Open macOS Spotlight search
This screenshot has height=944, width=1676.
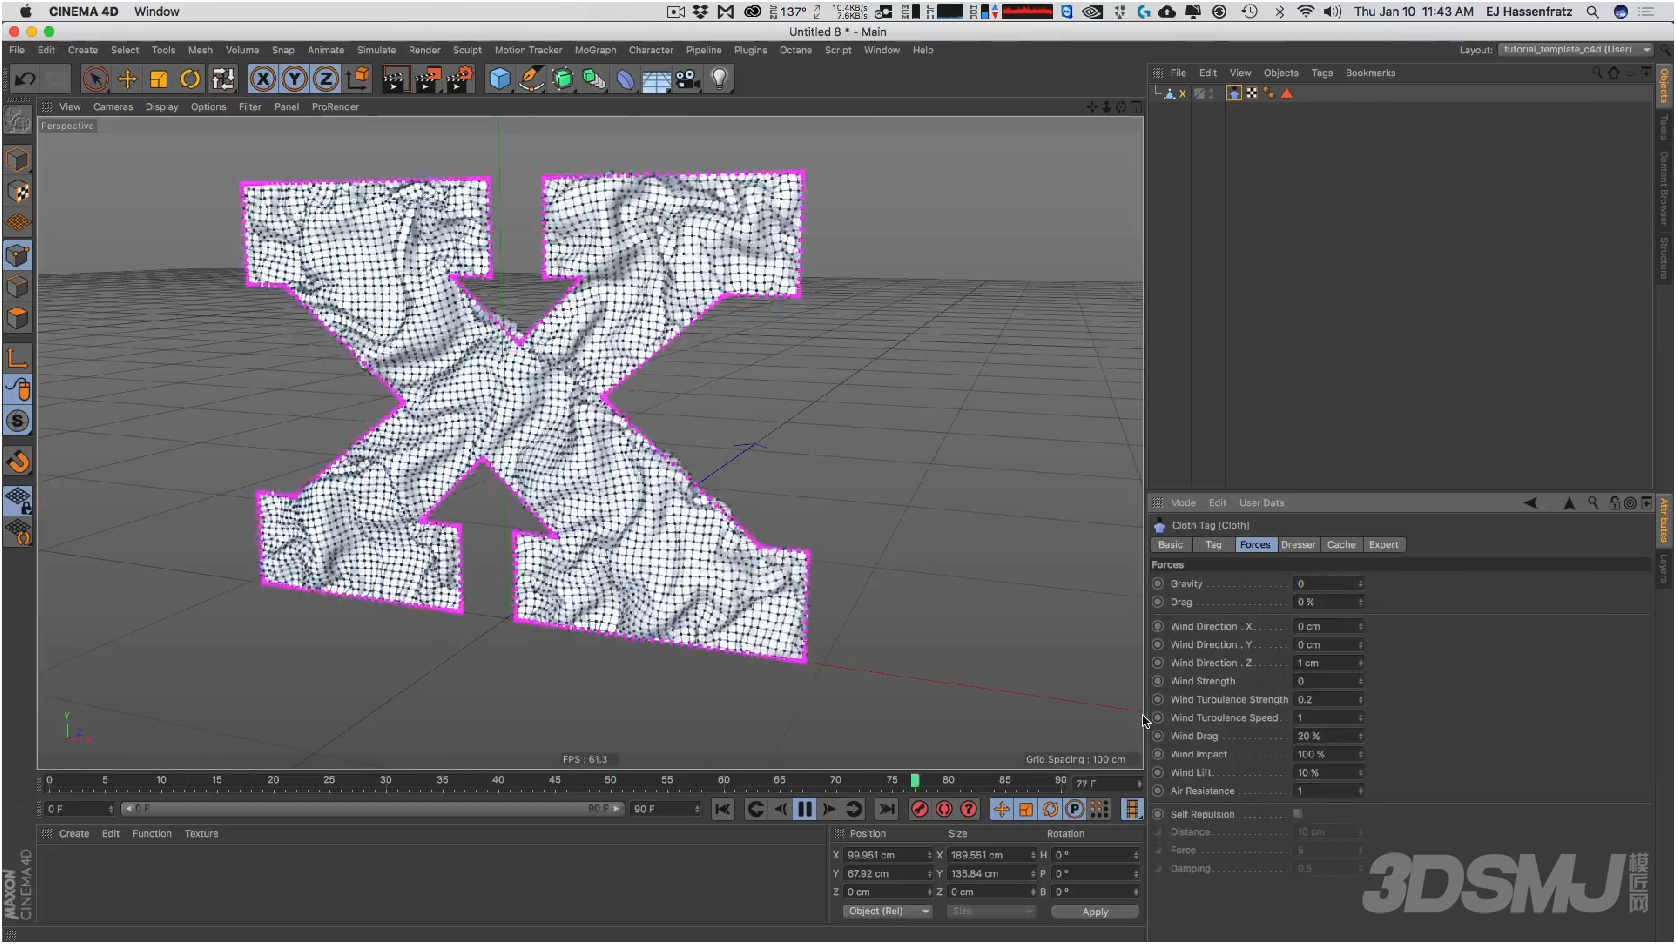[x=1592, y=12]
